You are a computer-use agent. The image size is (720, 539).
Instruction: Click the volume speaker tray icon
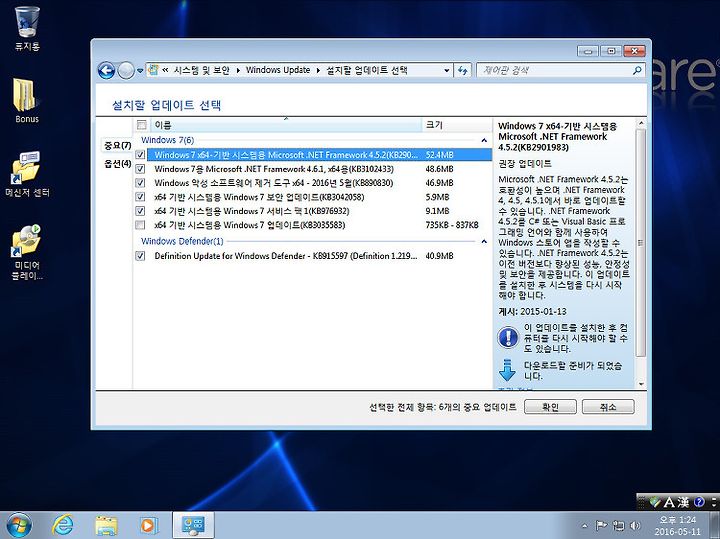coord(636,526)
